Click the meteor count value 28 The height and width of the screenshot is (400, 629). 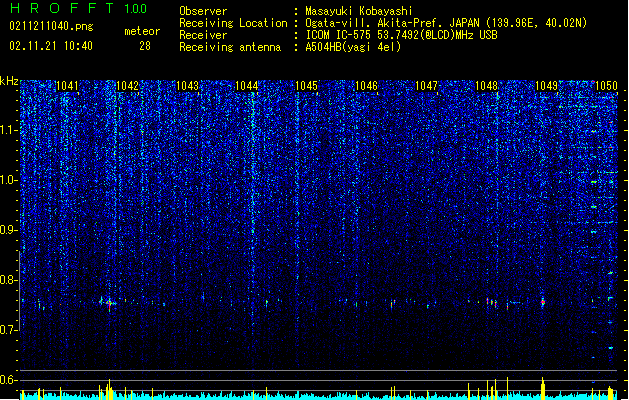tap(145, 46)
